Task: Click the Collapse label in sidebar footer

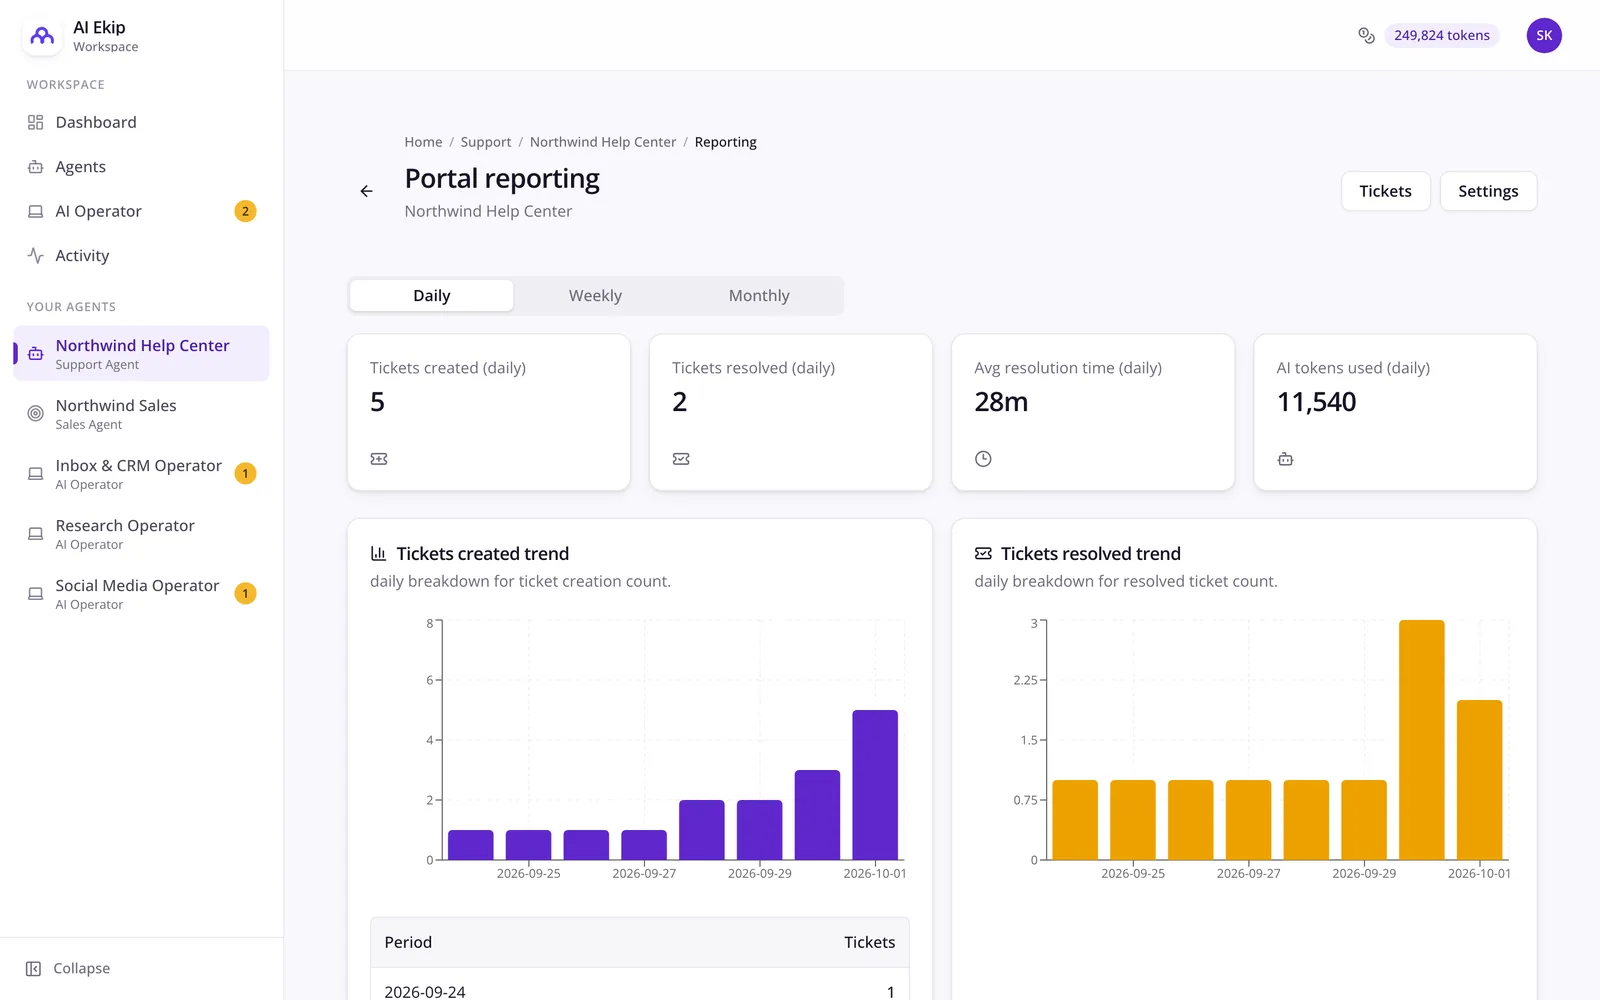Action: pos(81,968)
